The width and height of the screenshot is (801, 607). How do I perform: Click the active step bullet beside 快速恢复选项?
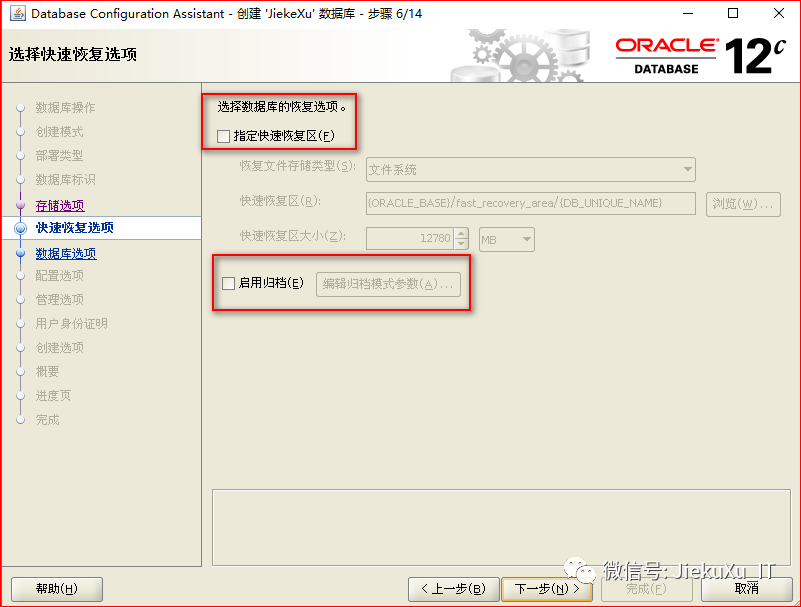(20, 228)
